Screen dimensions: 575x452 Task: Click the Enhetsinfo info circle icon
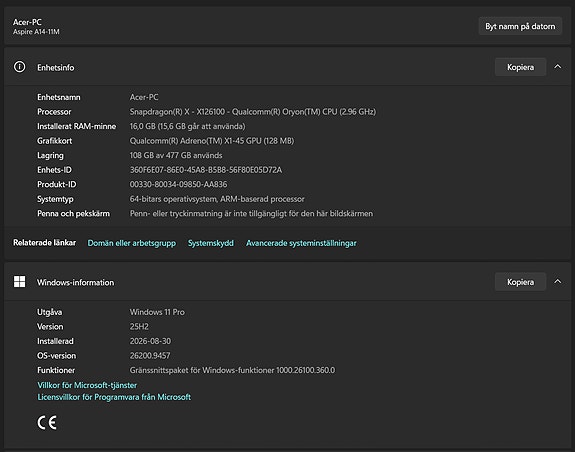[19, 67]
